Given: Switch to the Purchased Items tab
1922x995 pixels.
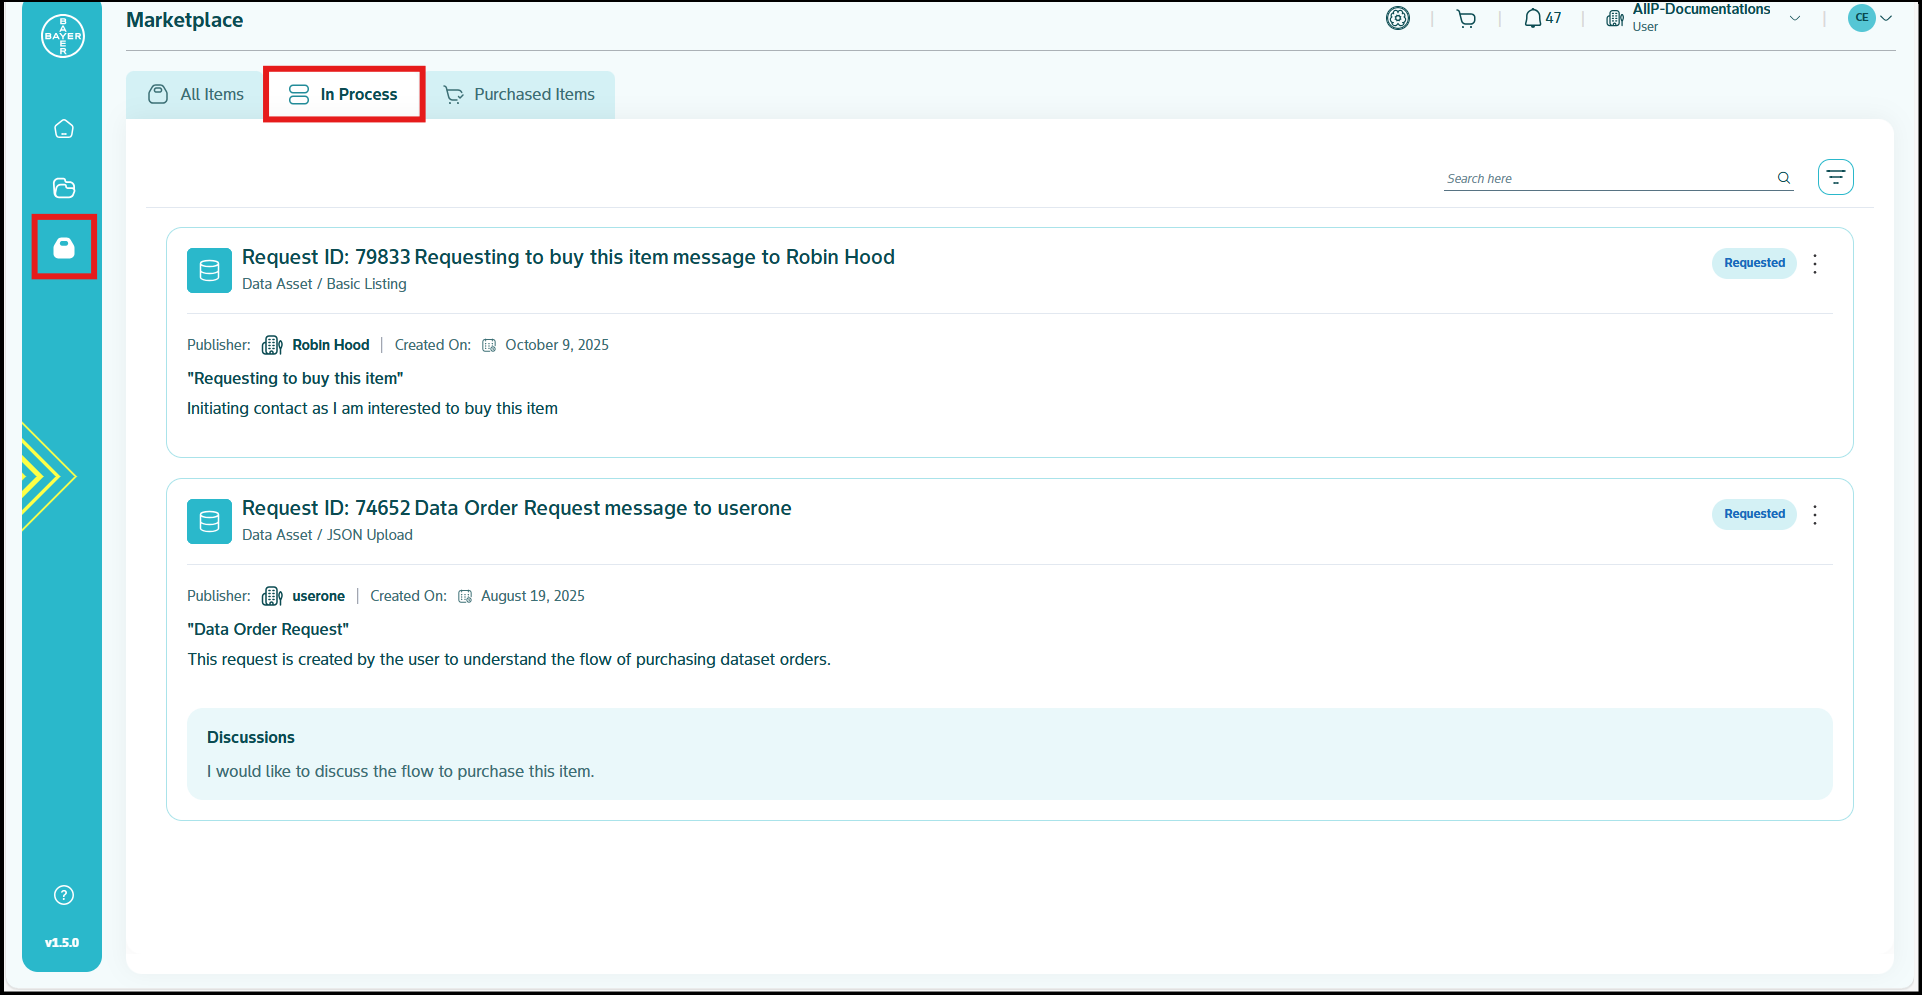Looking at the screenshot, I should (520, 94).
